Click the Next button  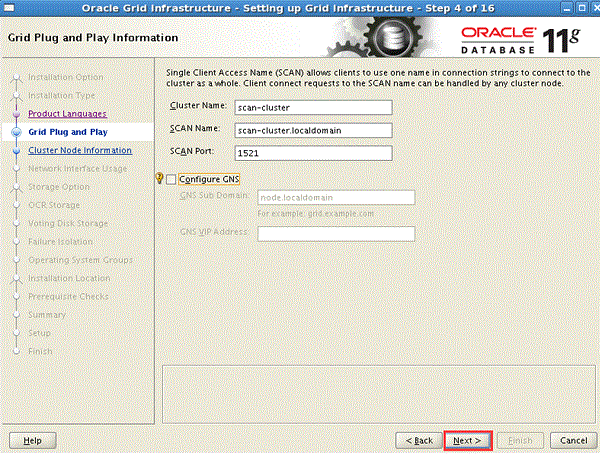pyautogui.click(x=468, y=441)
